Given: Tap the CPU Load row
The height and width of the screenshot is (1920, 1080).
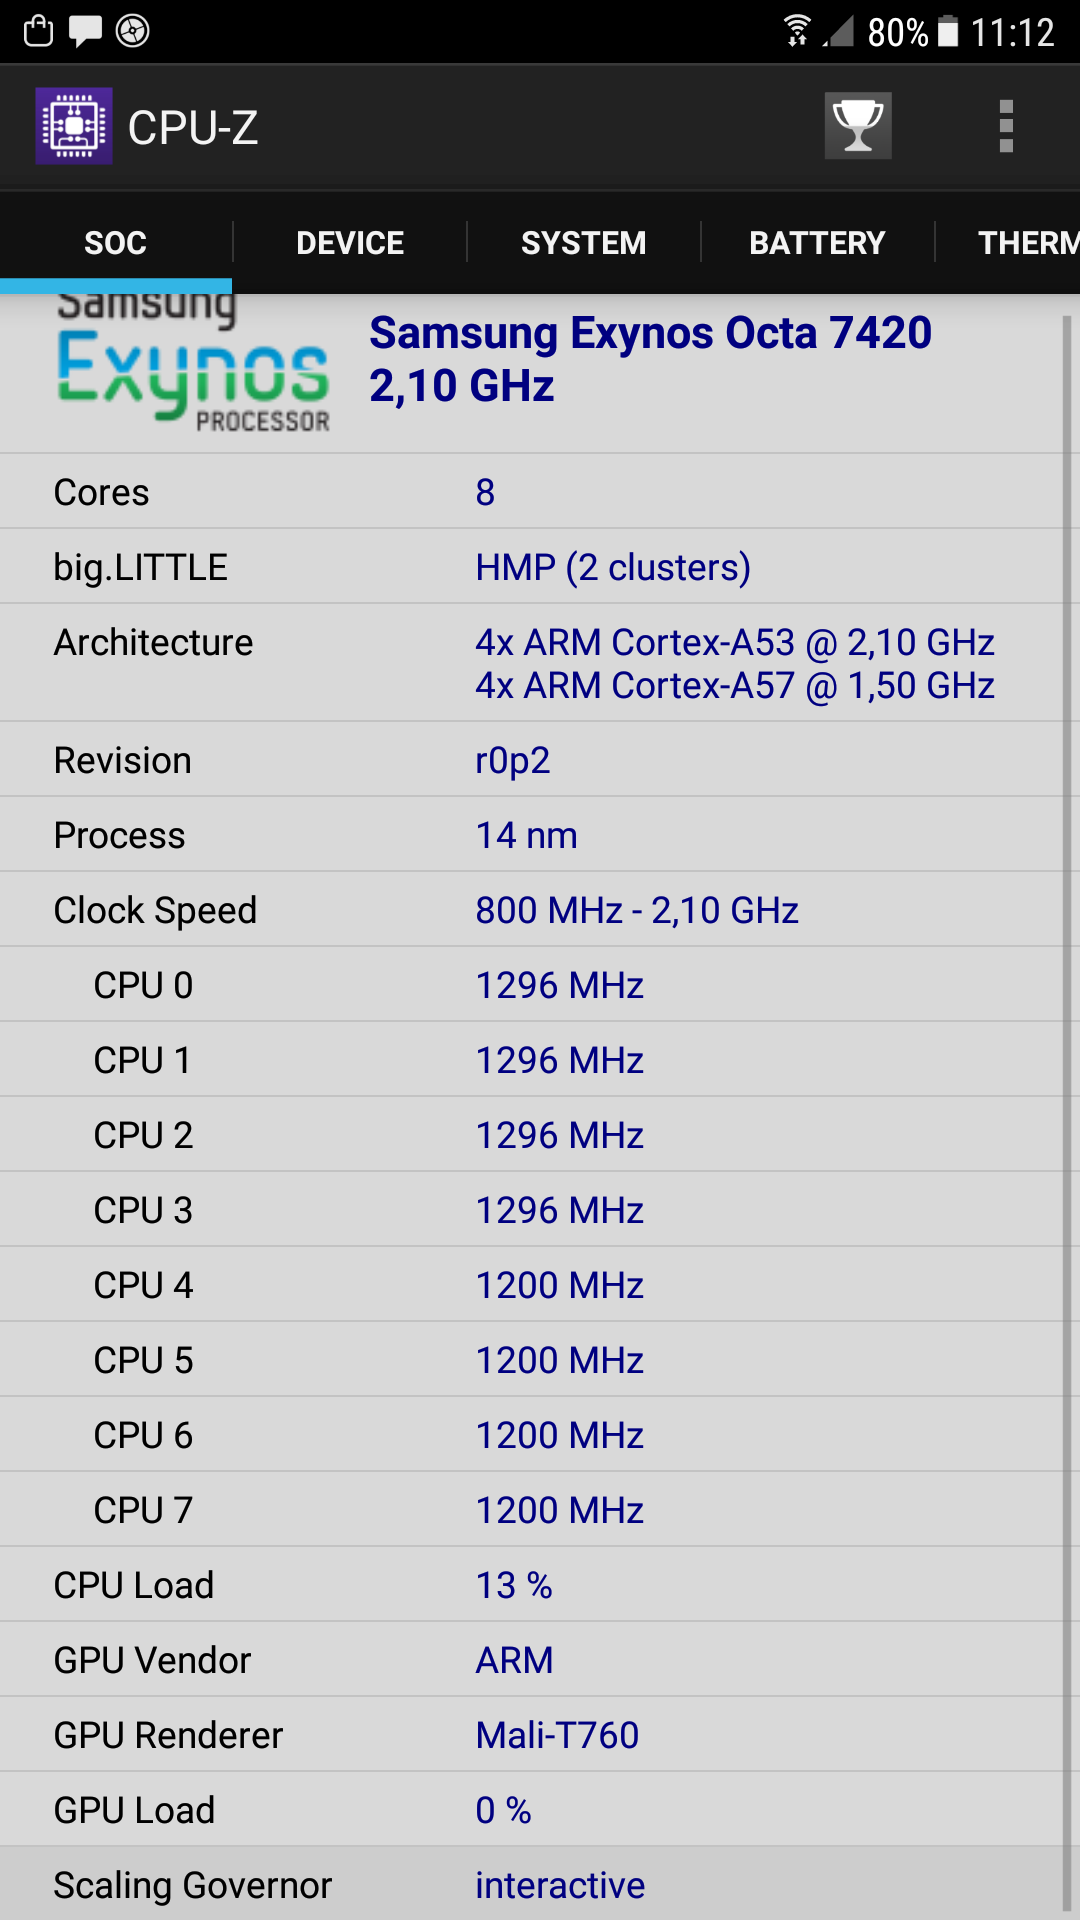Looking at the screenshot, I should (x=530, y=1585).
